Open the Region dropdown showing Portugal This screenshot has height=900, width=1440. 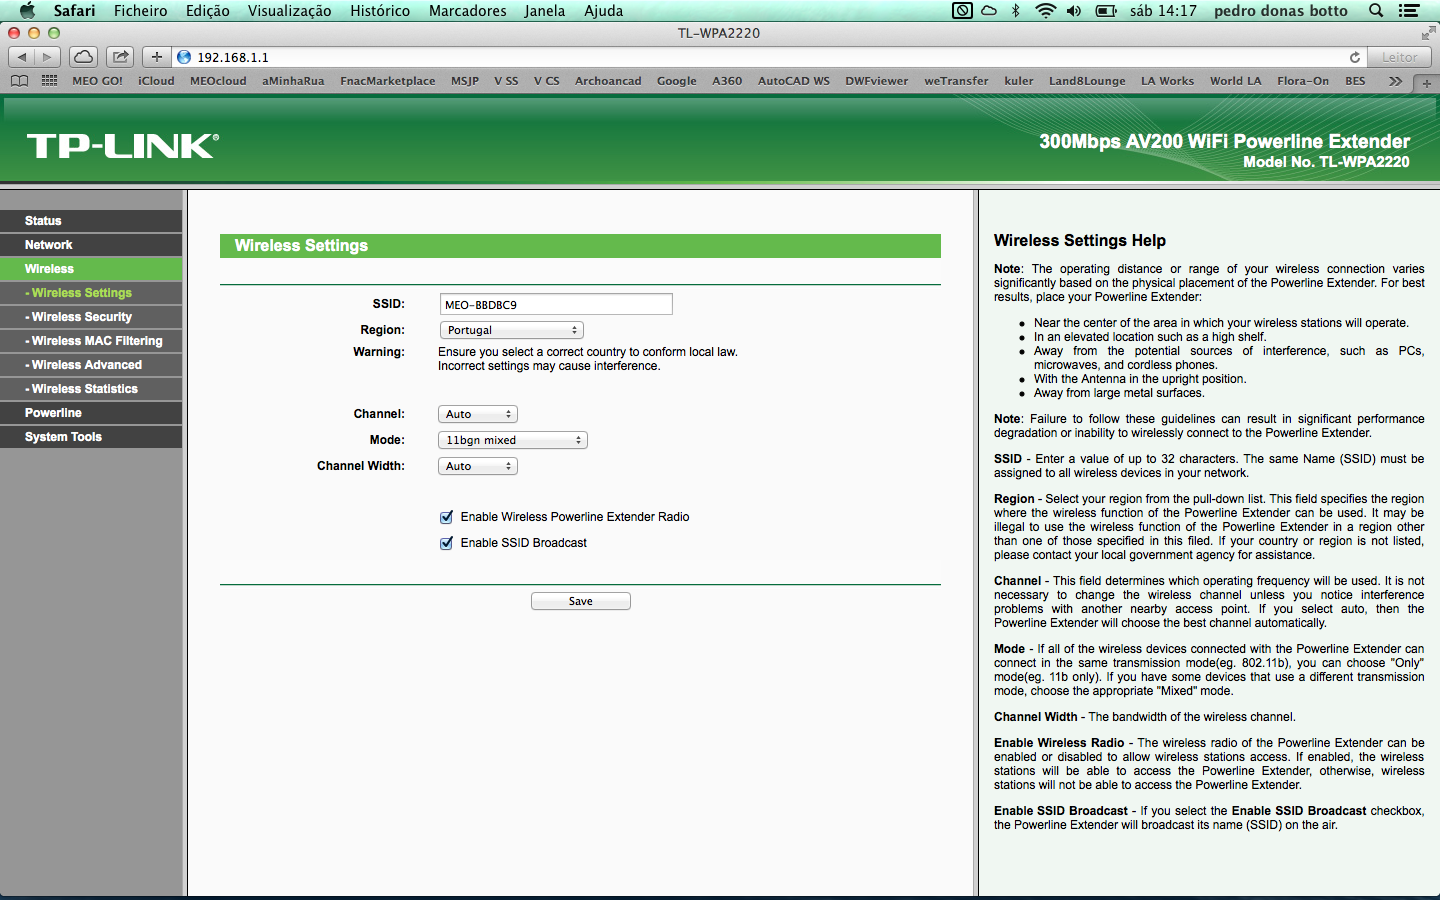[x=511, y=330]
